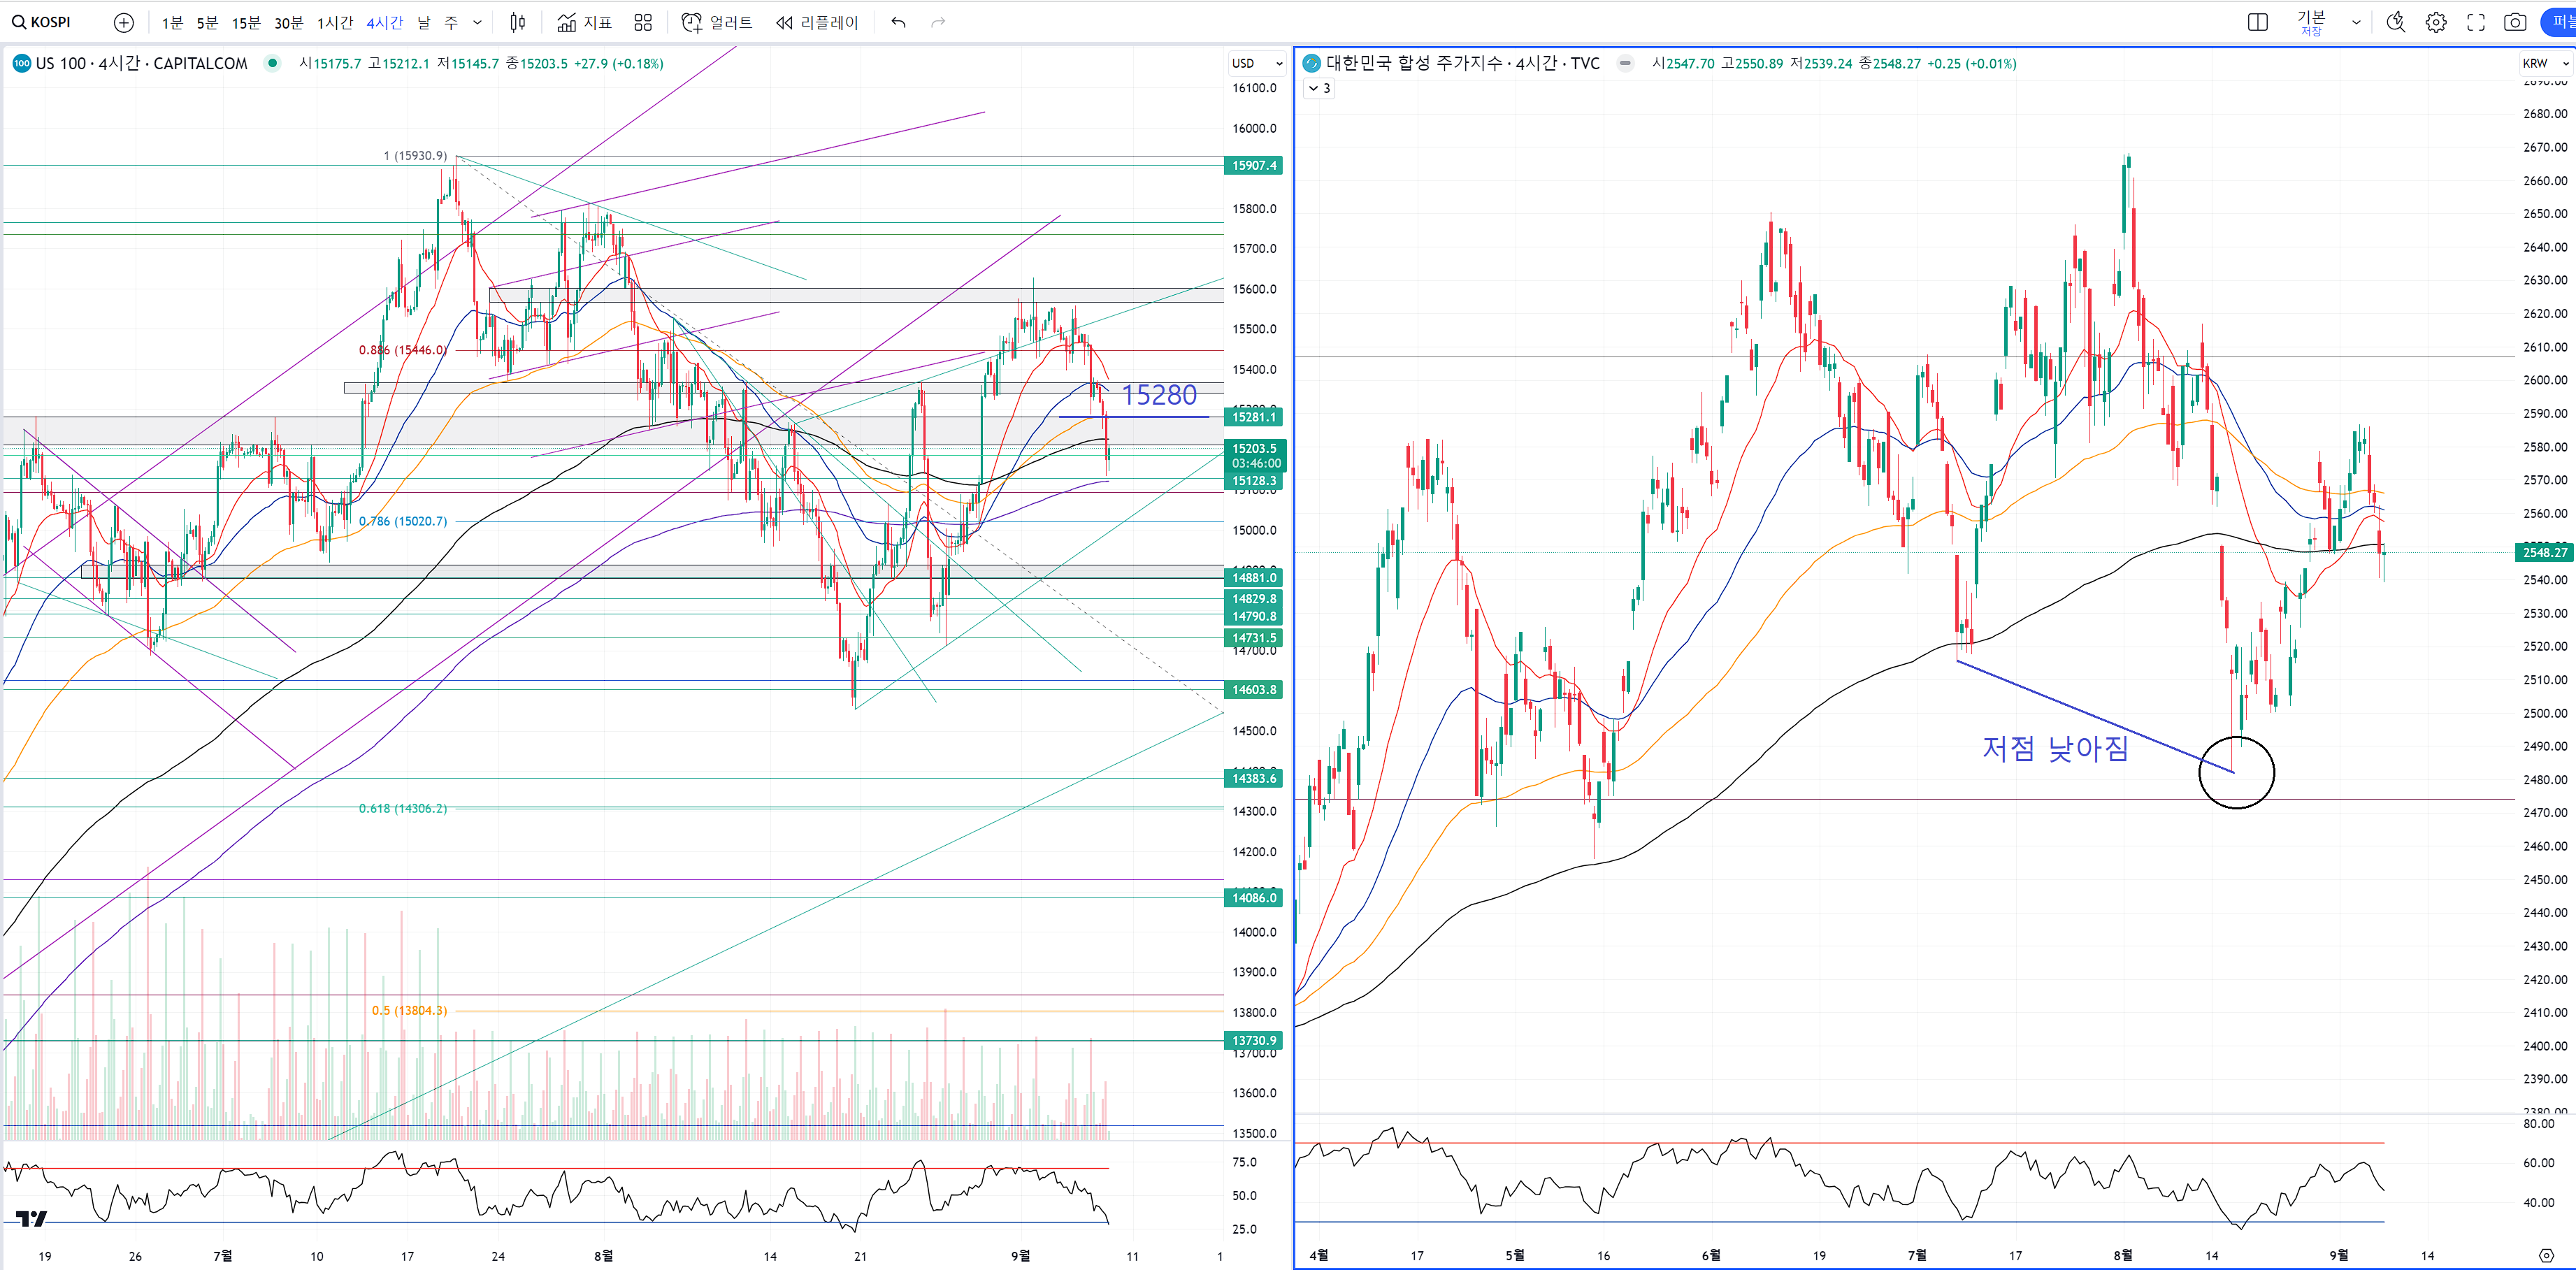
Task: Open the USD currency dropdown
Action: click(x=1256, y=63)
